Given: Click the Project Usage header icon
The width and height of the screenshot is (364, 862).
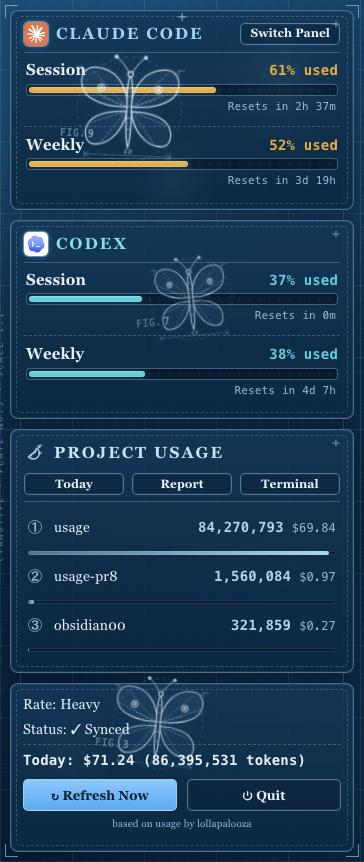Looking at the screenshot, I should coord(35,452).
